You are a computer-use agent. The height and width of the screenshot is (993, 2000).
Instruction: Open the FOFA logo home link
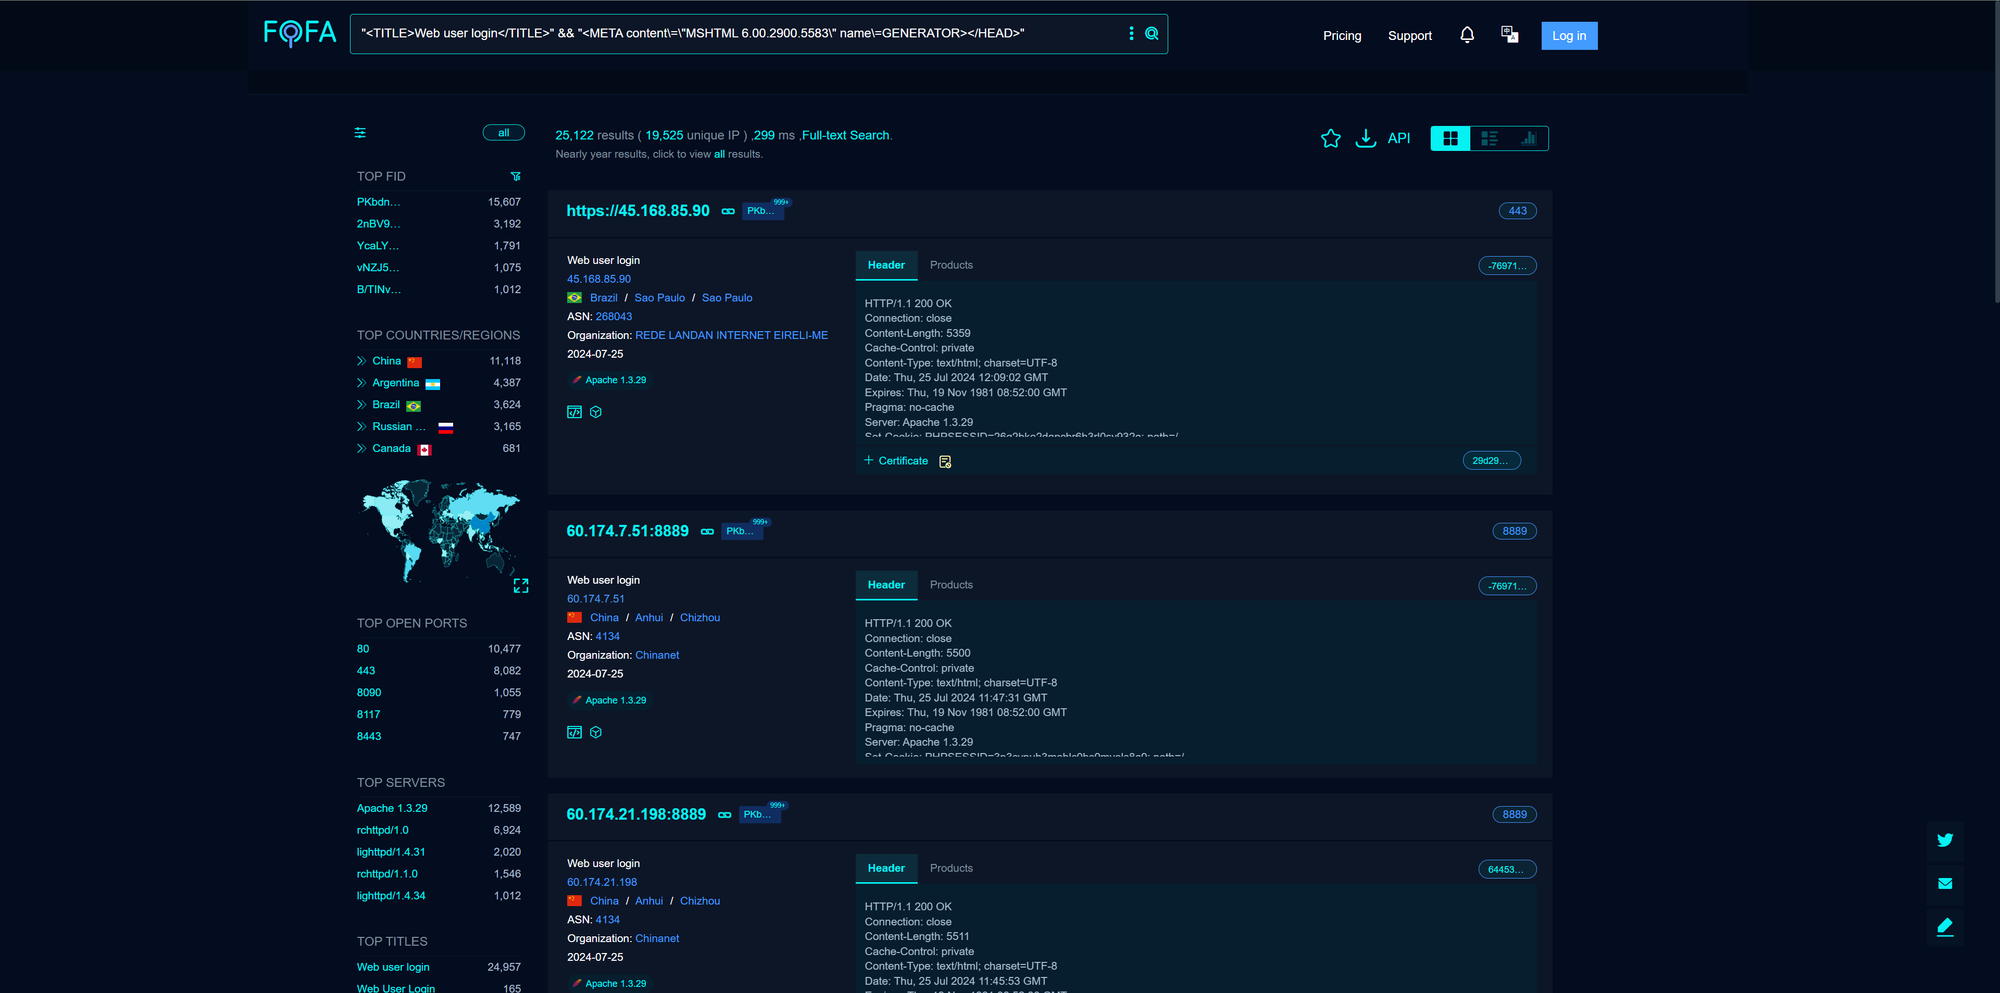point(299,33)
